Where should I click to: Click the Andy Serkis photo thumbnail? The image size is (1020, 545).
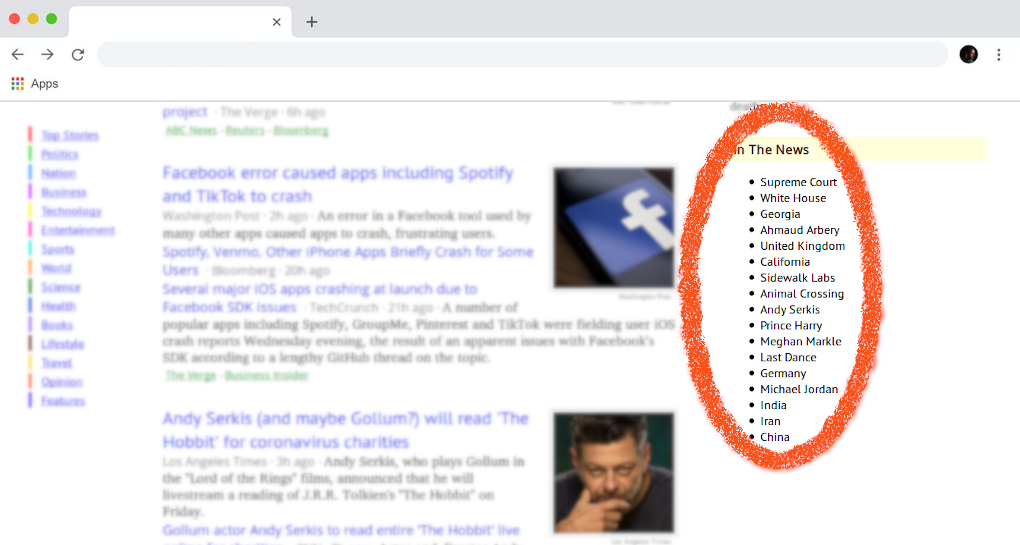click(613, 472)
